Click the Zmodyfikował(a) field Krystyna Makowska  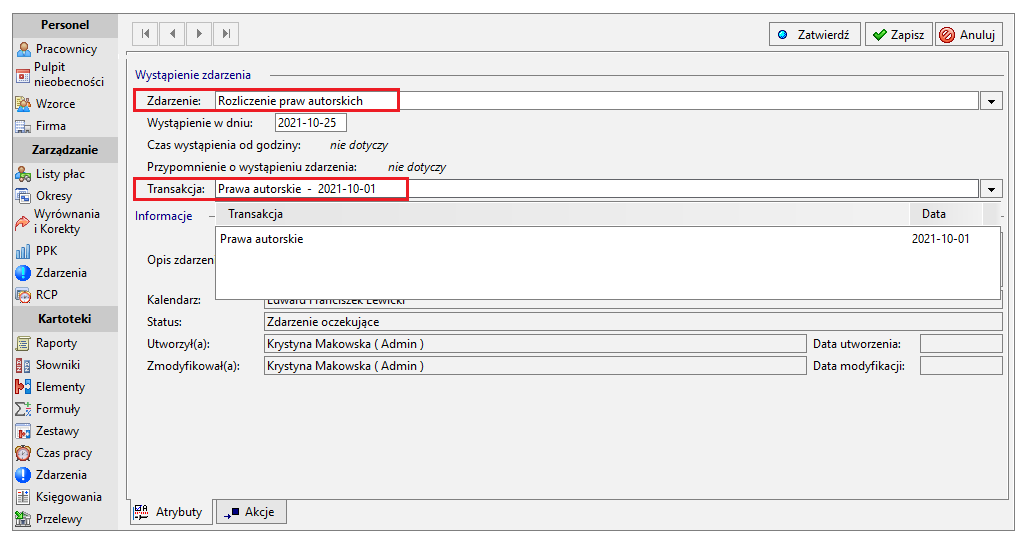click(x=535, y=366)
